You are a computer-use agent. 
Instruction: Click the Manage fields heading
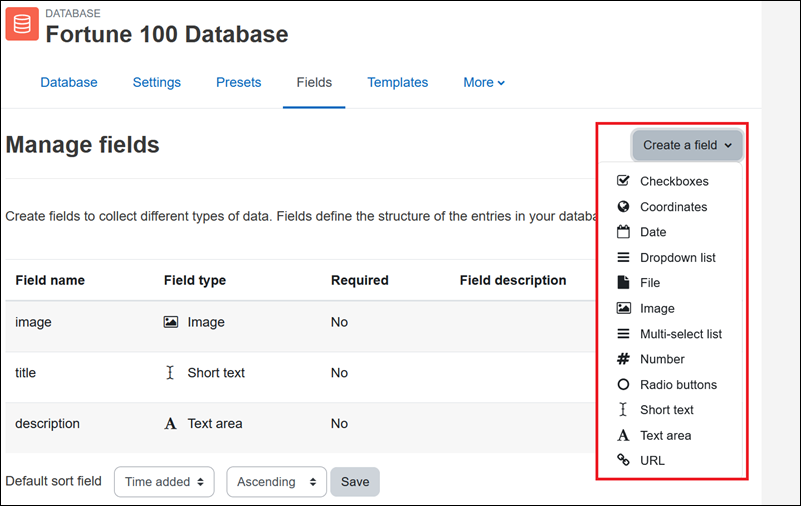click(82, 144)
